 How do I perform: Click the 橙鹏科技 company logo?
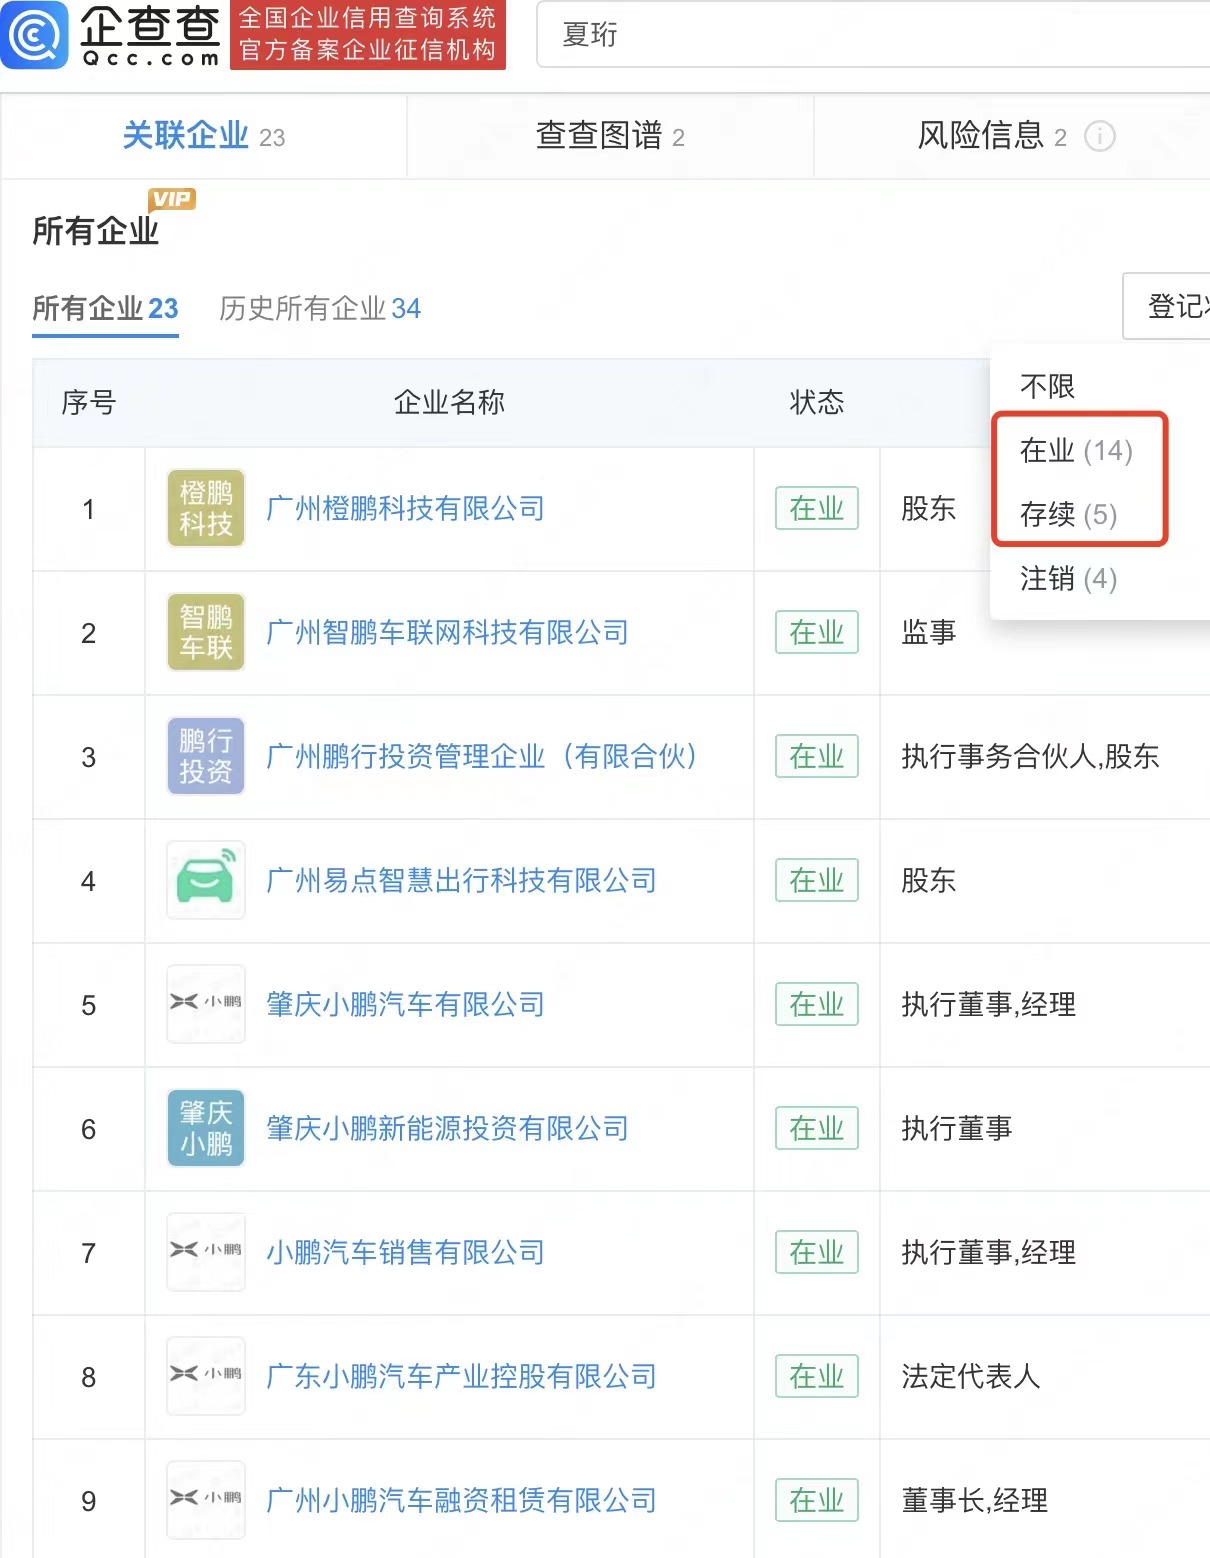pos(205,508)
